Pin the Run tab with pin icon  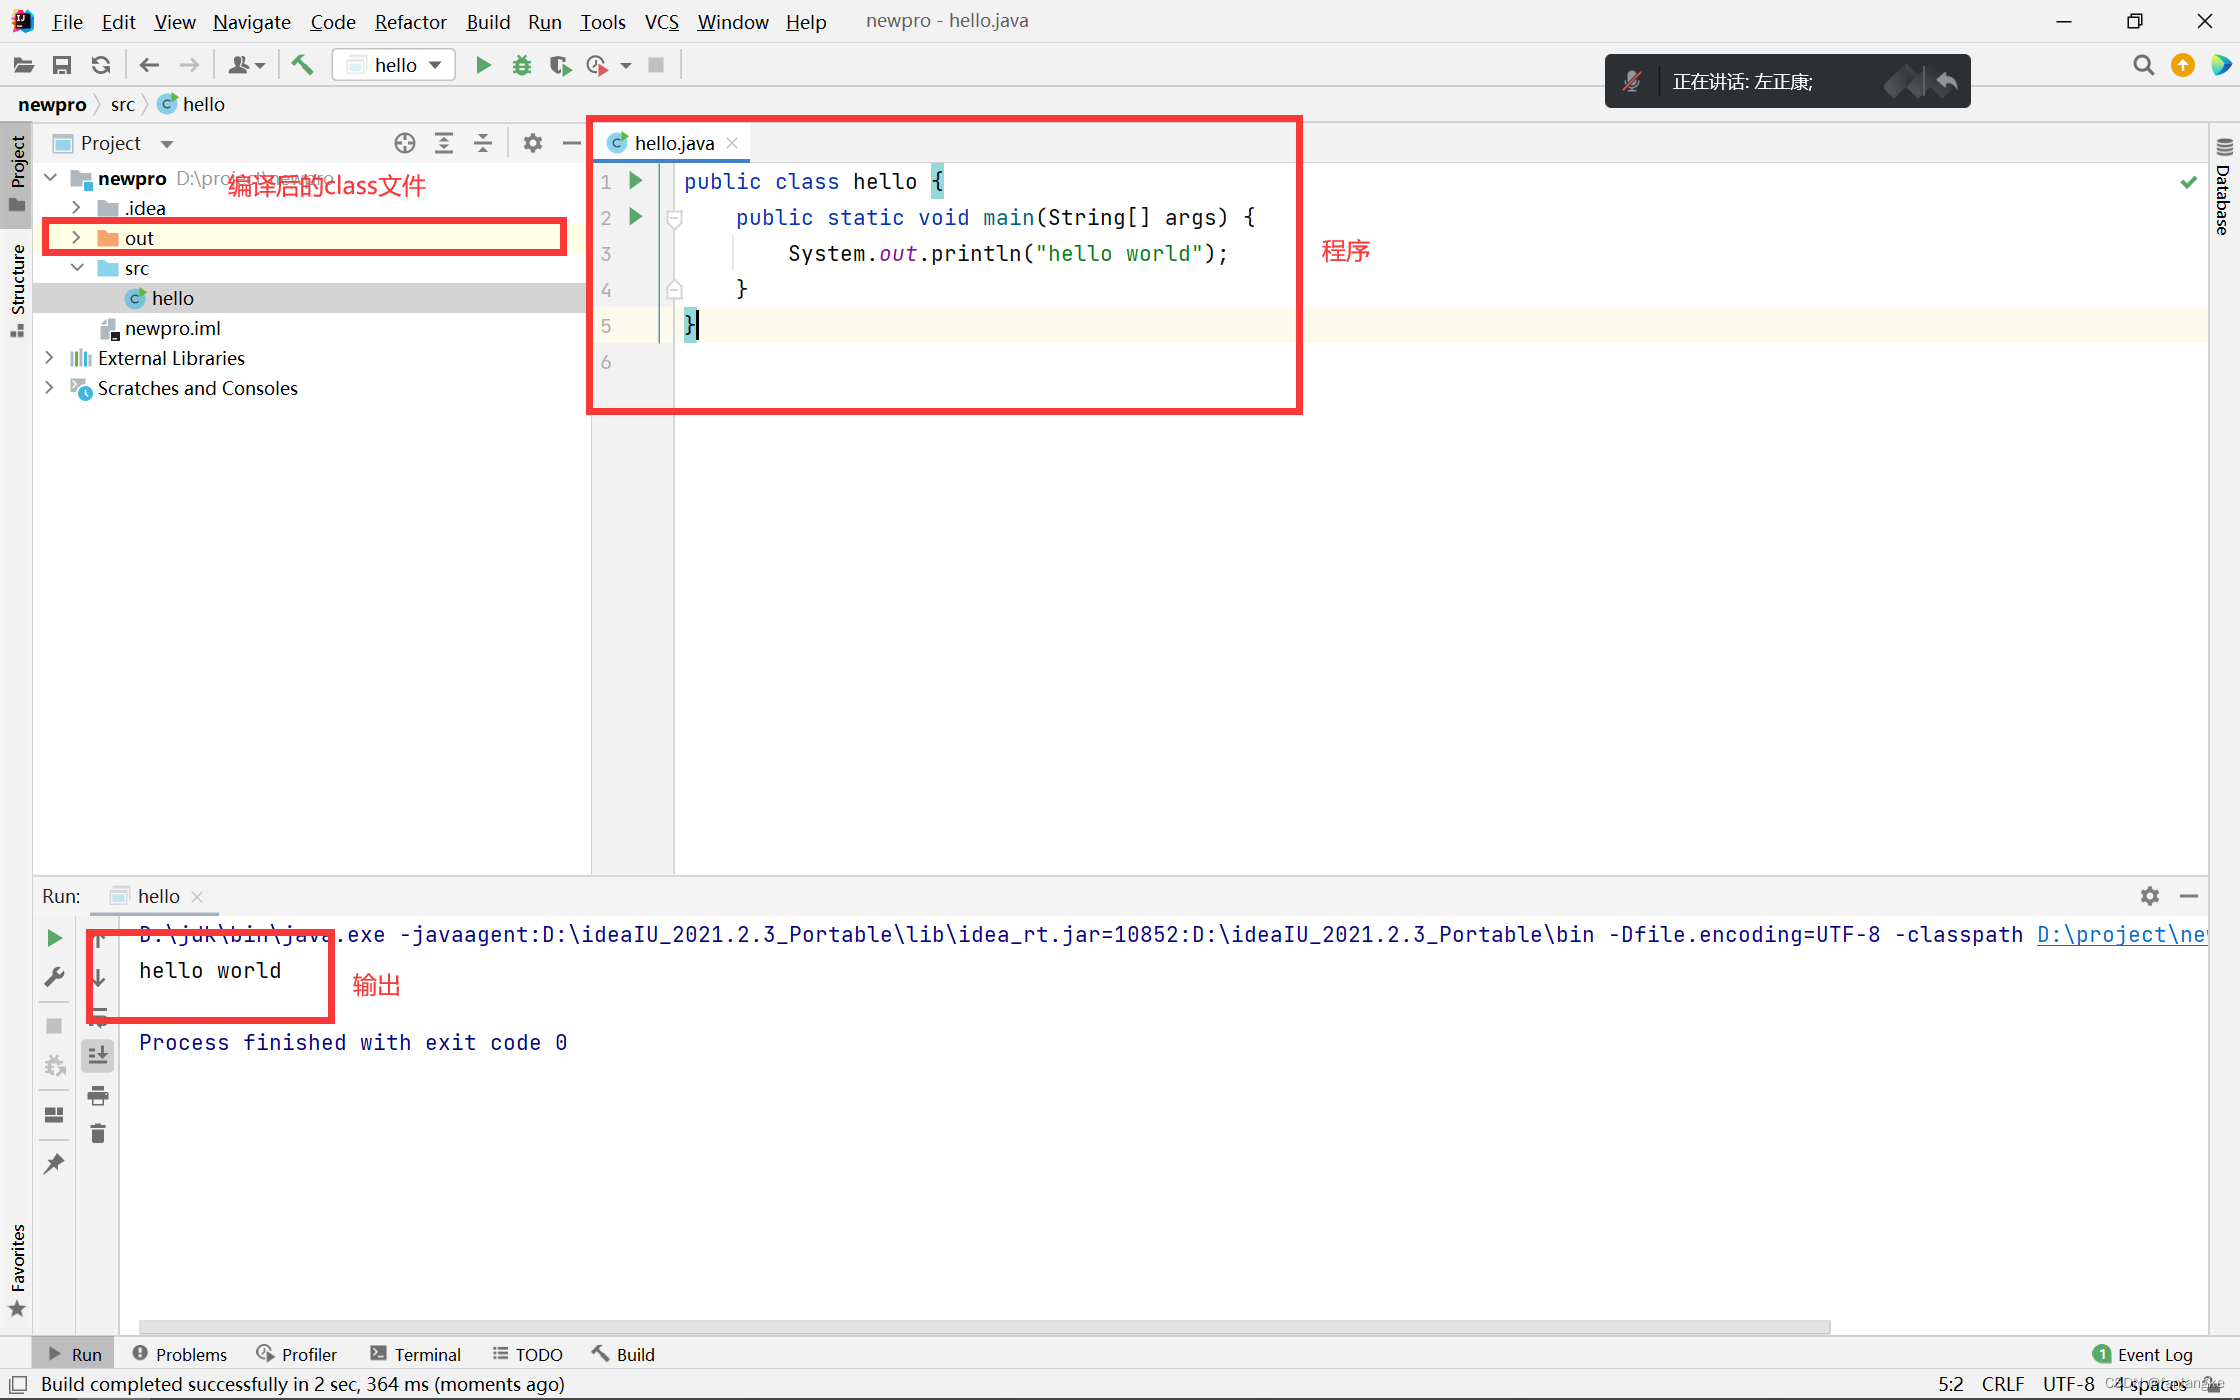[55, 1163]
